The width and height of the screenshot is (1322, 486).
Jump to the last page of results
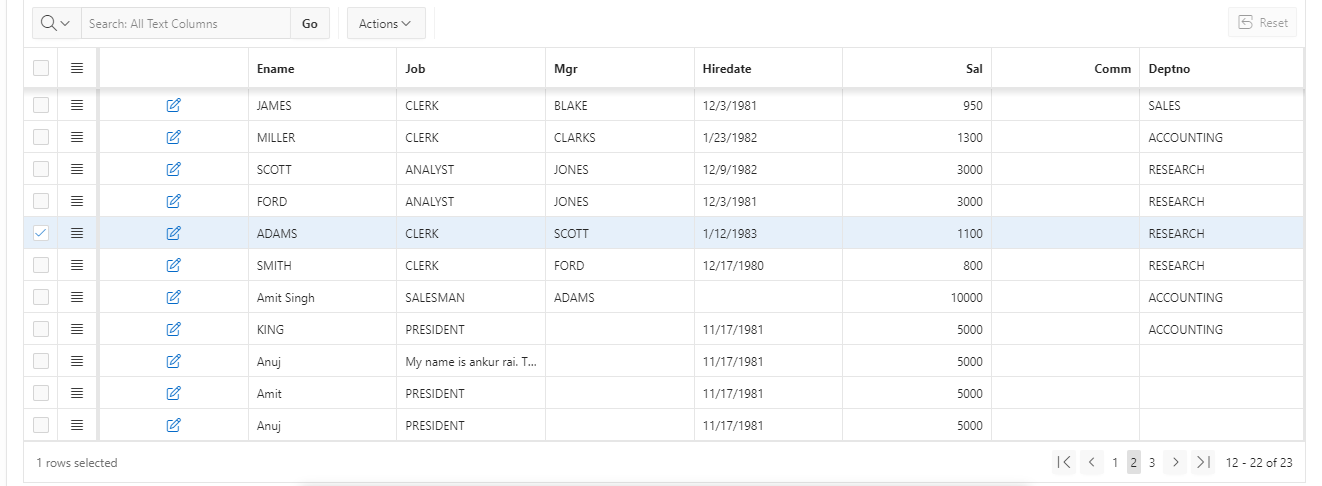1204,462
